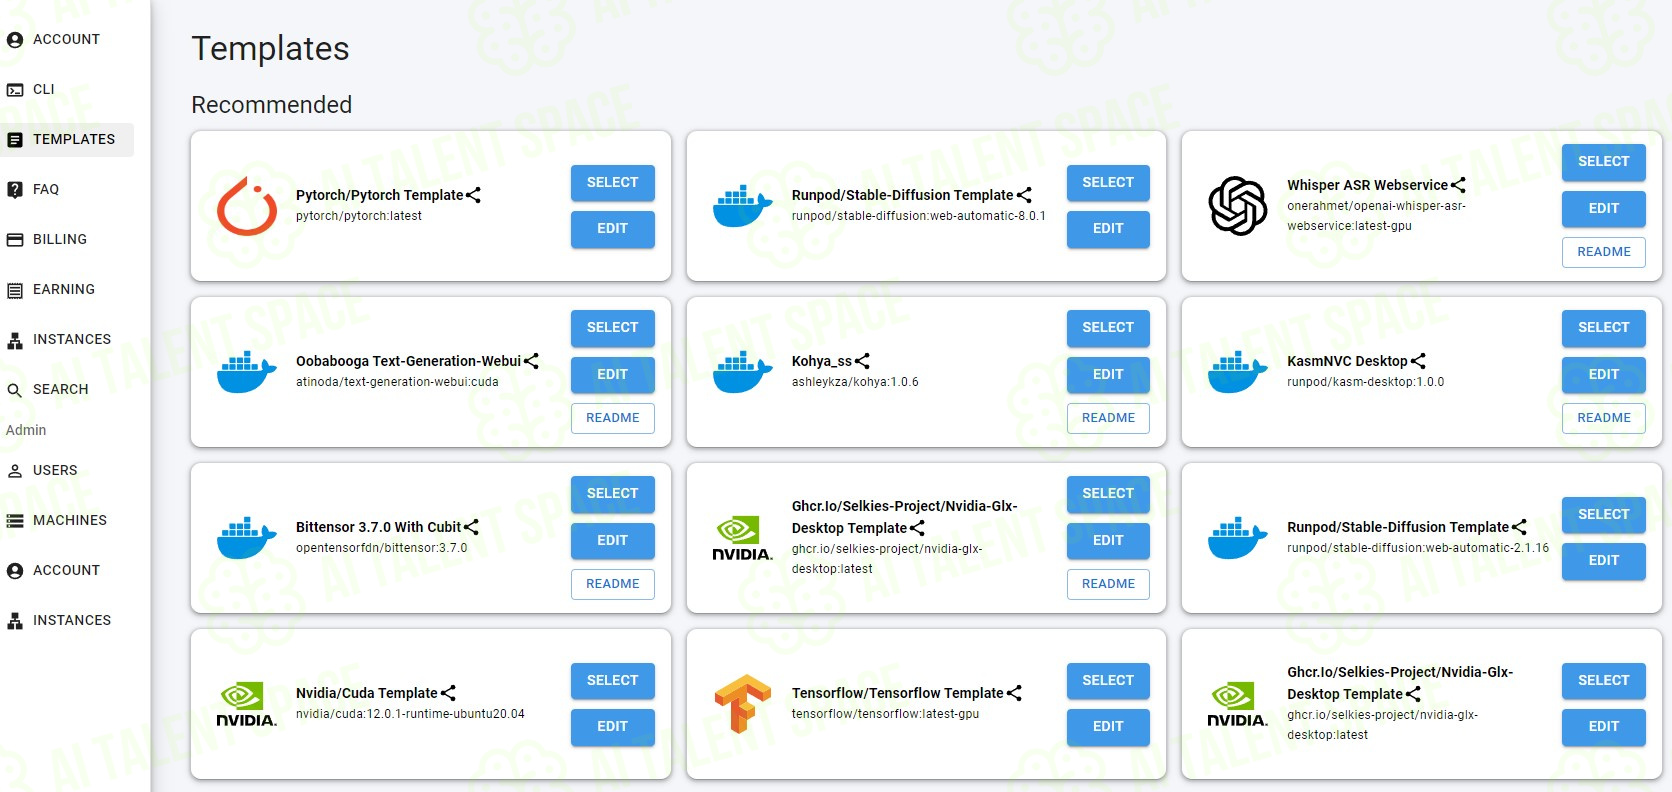This screenshot has width=1672, height=792.
Task: Click the Machines server icon in sidebar
Action: coord(15,521)
